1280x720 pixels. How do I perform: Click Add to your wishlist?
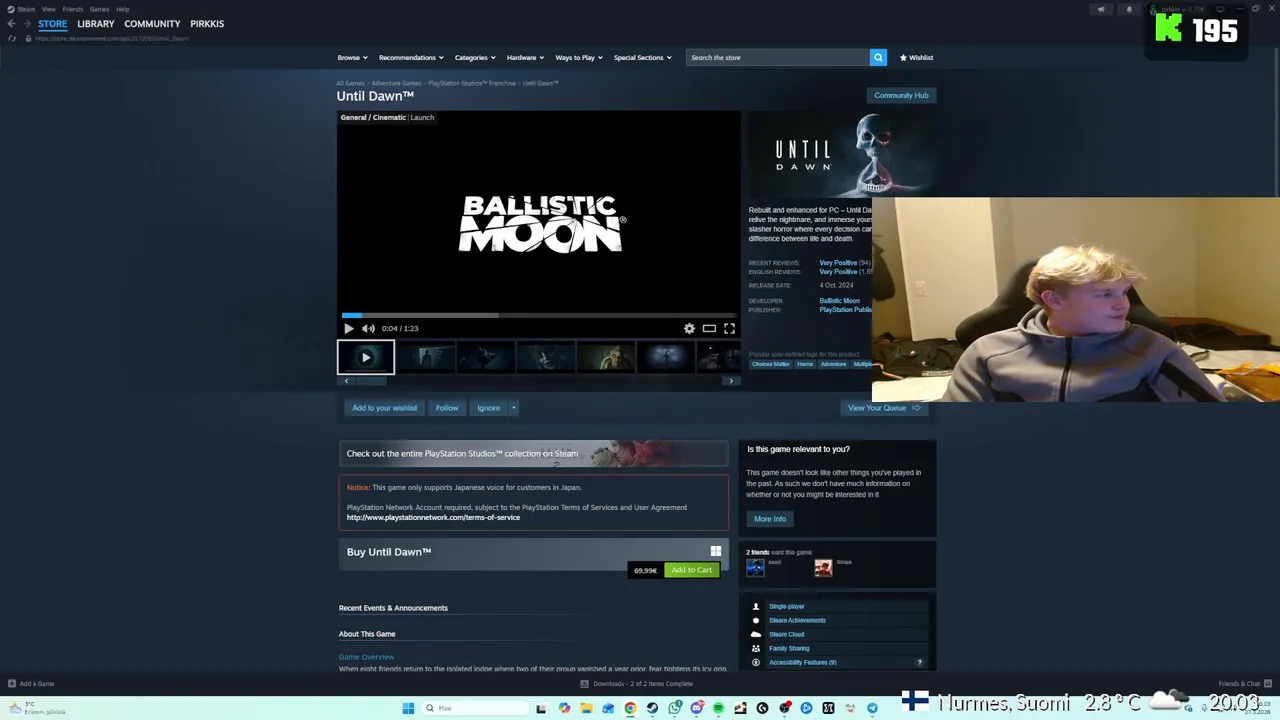click(x=384, y=408)
